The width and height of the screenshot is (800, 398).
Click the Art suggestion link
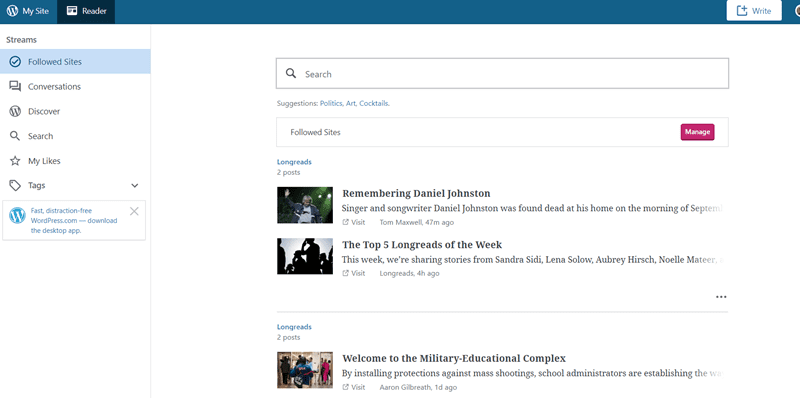point(351,103)
